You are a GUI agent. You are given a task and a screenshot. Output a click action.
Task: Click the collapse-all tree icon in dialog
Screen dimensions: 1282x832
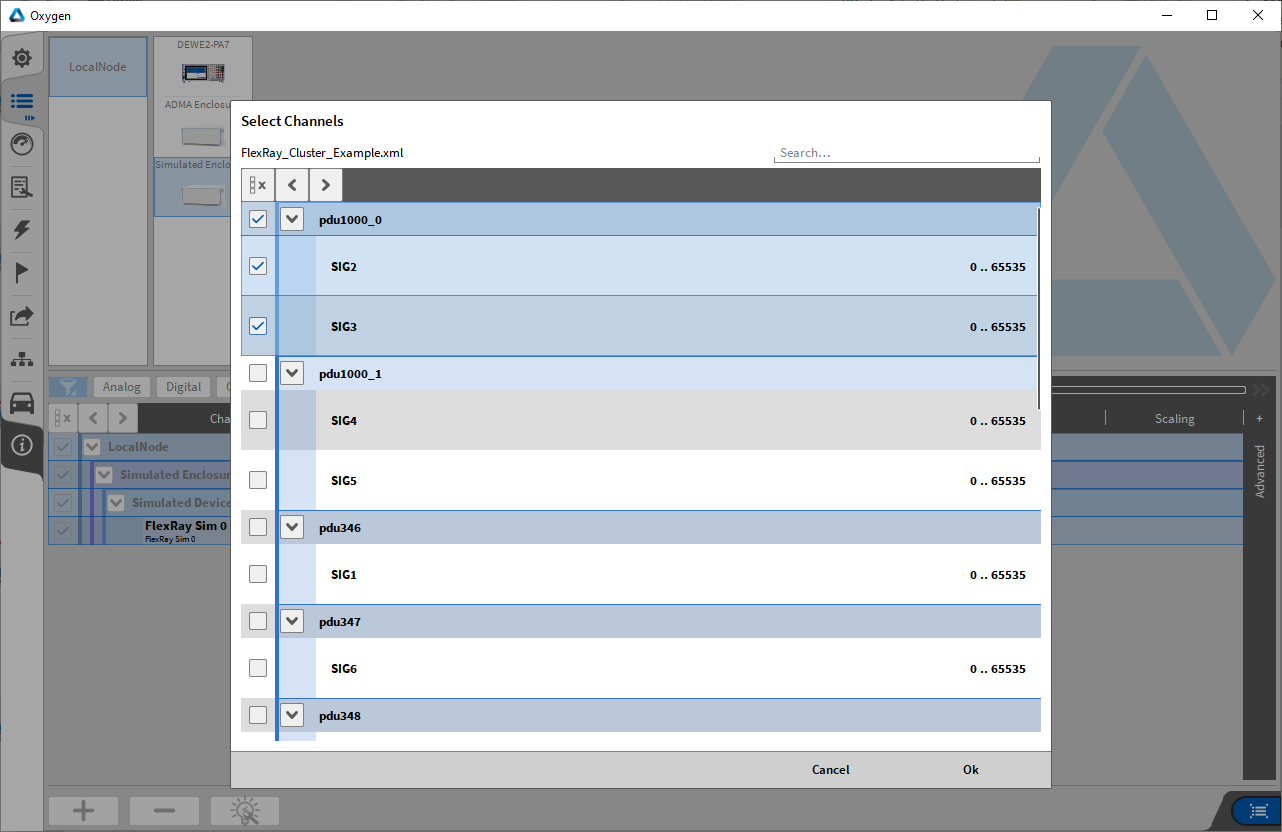click(x=258, y=185)
